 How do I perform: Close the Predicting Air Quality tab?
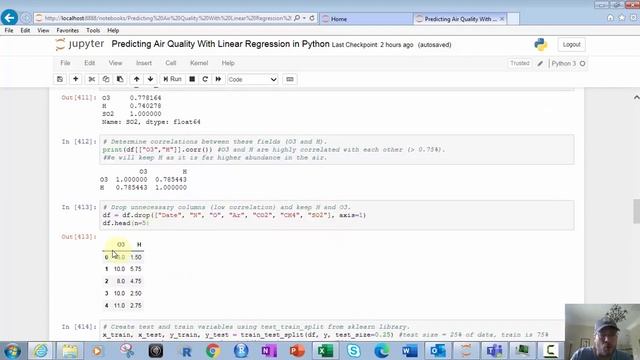point(502,19)
